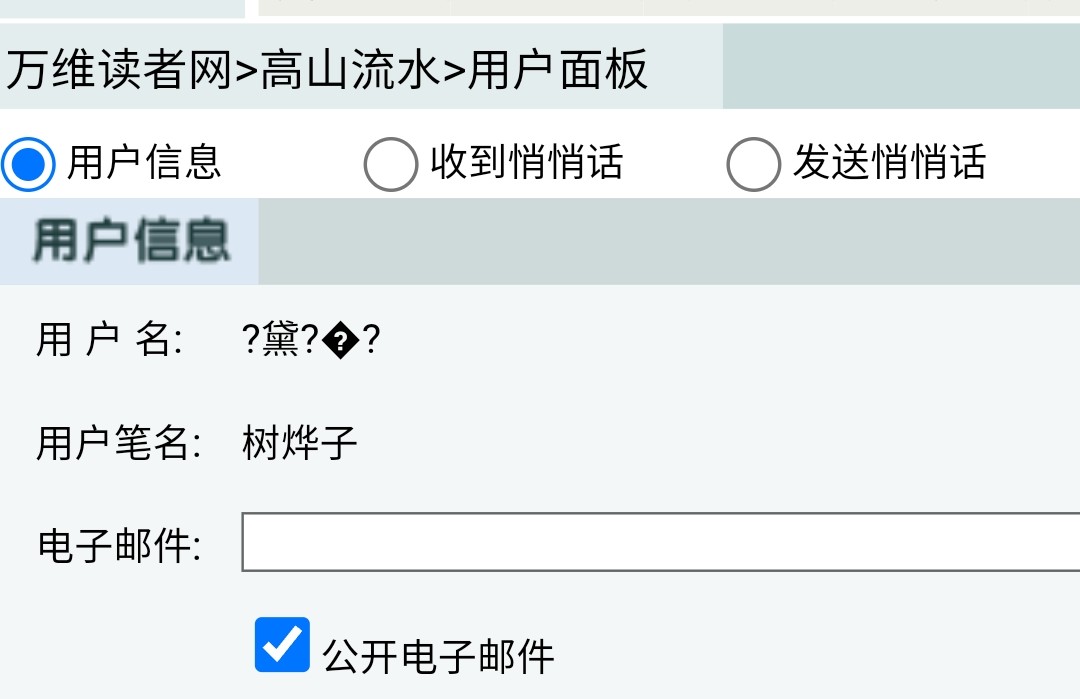This screenshot has width=1080, height=699.
Task: Click the bold 用户信息 section header
Action: [x=131, y=241]
